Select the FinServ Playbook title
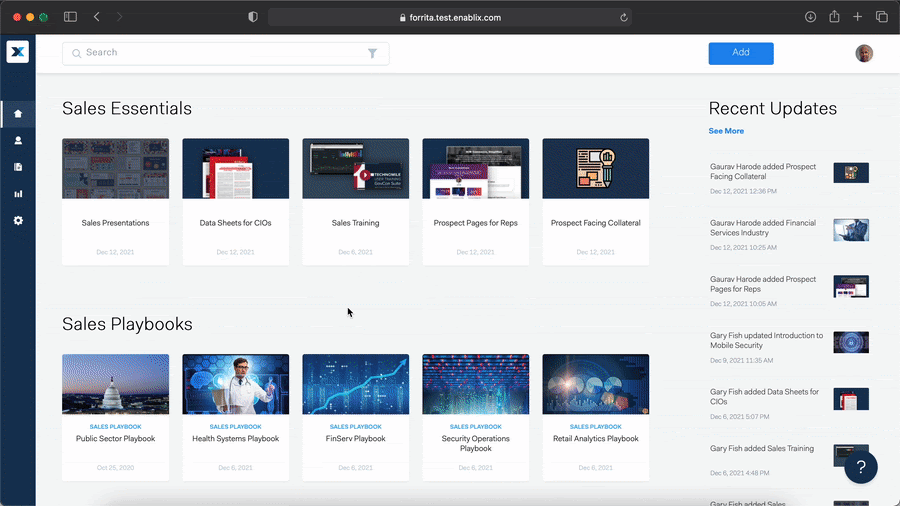900x506 pixels. click(355, 439)
